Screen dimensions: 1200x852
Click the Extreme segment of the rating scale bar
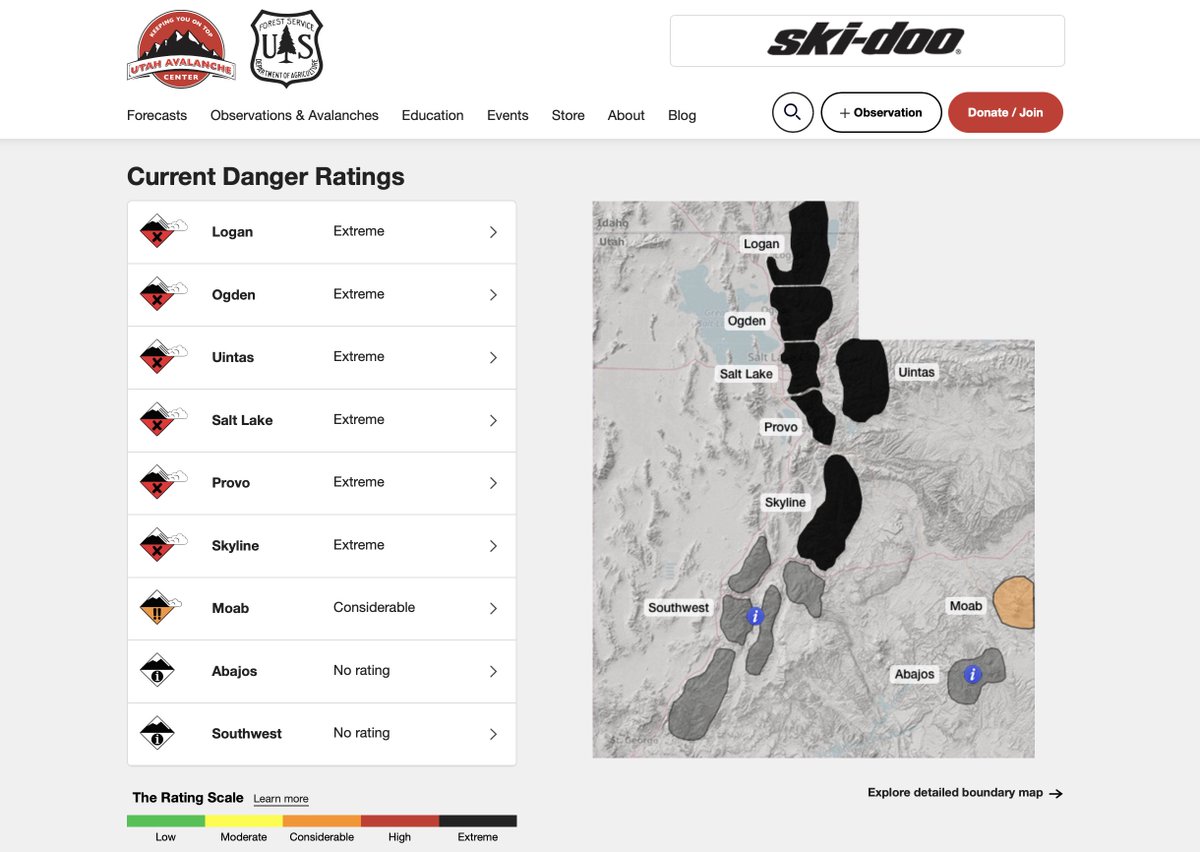tap(478, 820)
